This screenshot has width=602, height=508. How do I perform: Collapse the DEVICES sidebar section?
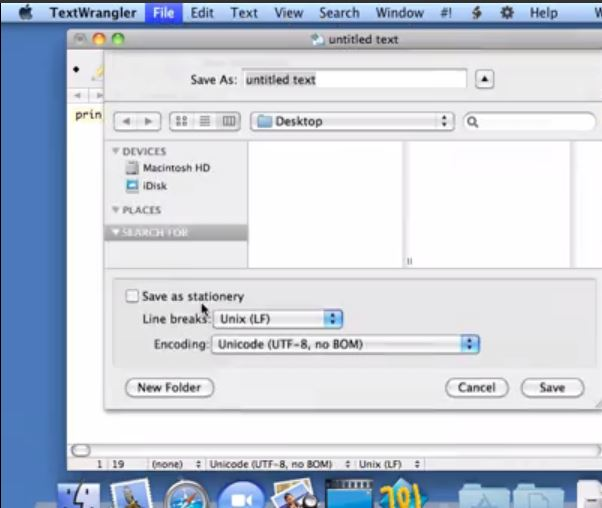116,151
